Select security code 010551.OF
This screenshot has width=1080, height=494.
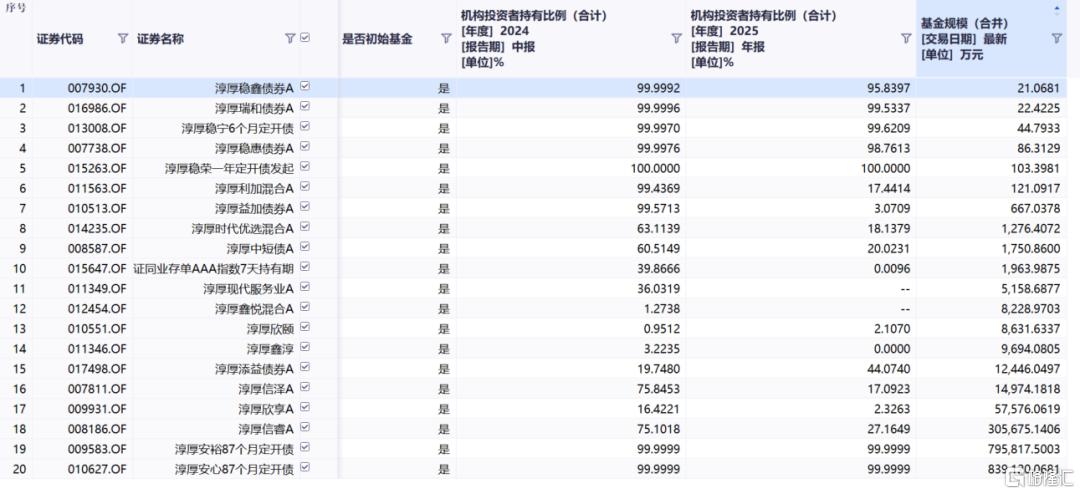[97, 329]
